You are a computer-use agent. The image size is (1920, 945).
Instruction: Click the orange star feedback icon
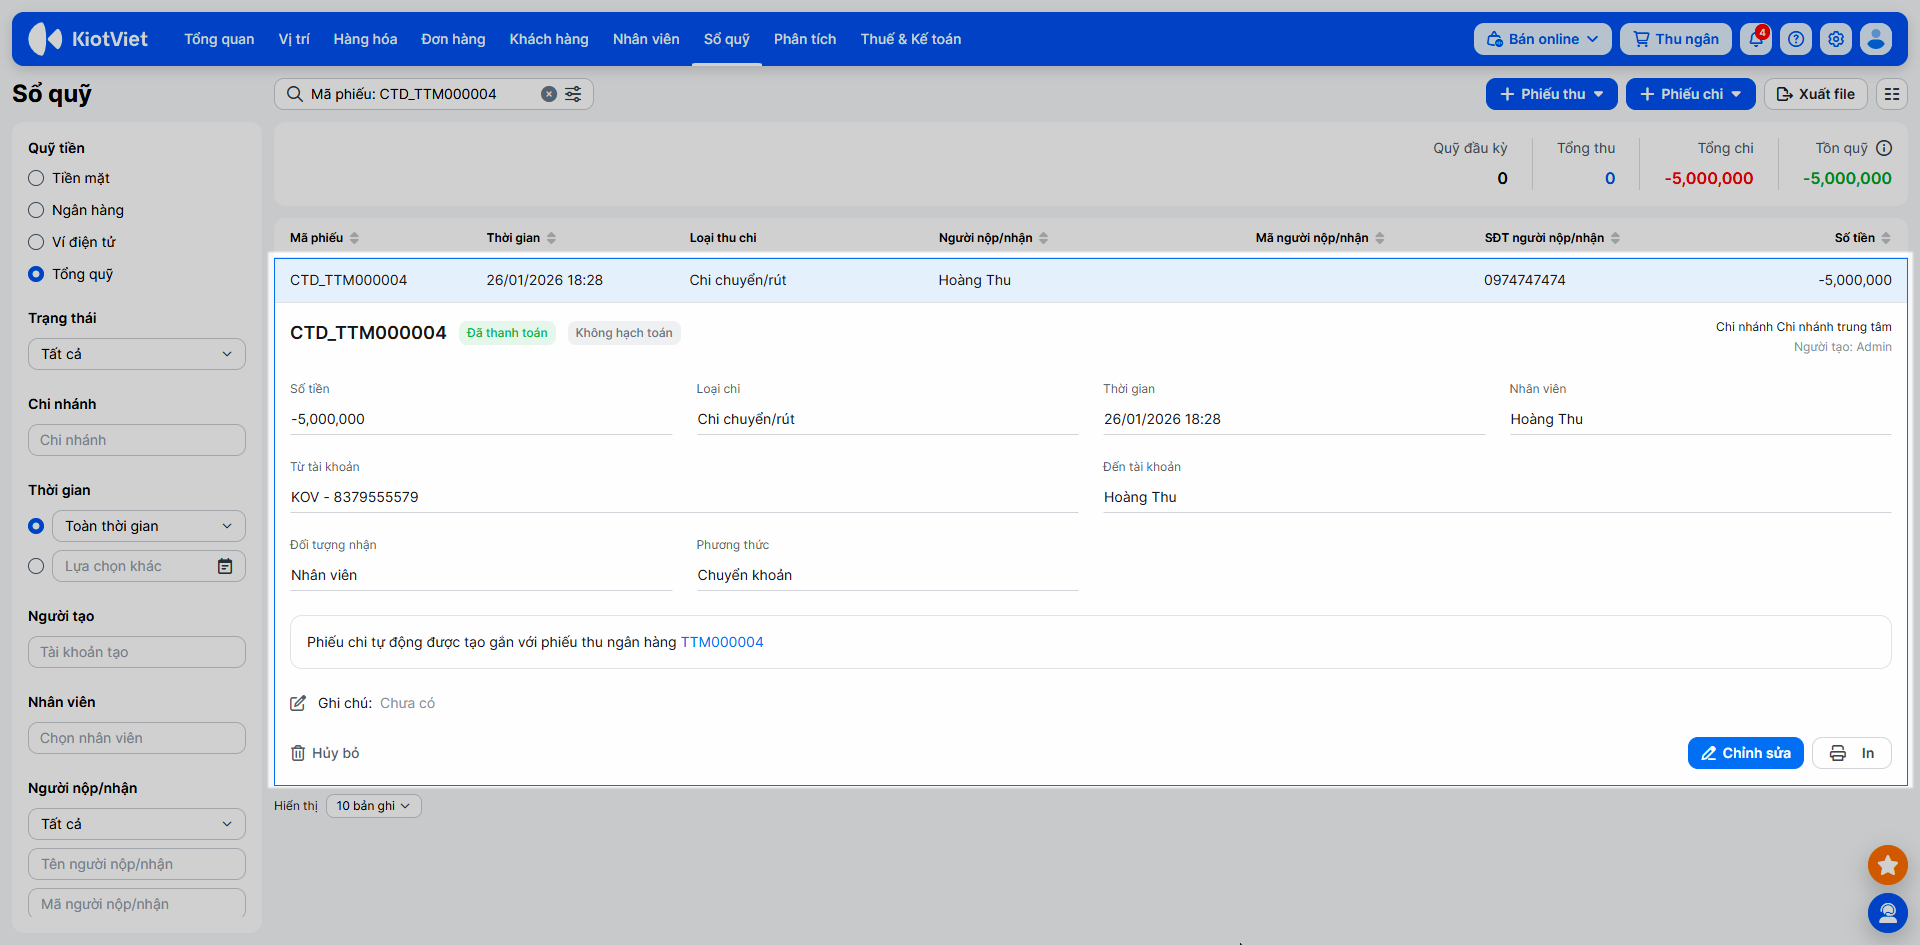[x=1887, y=865]
